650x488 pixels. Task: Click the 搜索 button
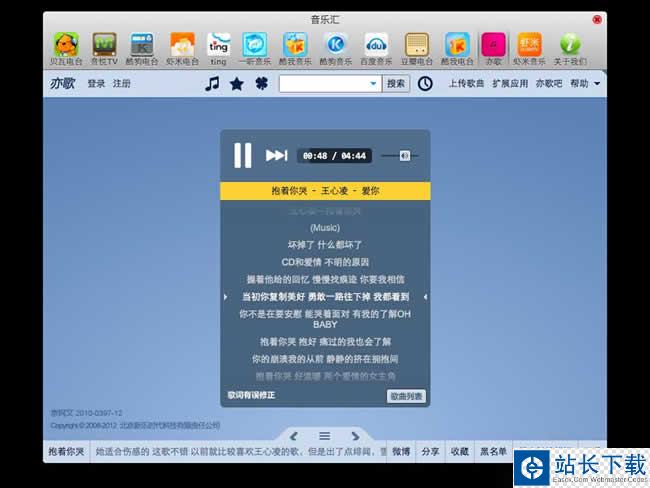coord(396,84)
